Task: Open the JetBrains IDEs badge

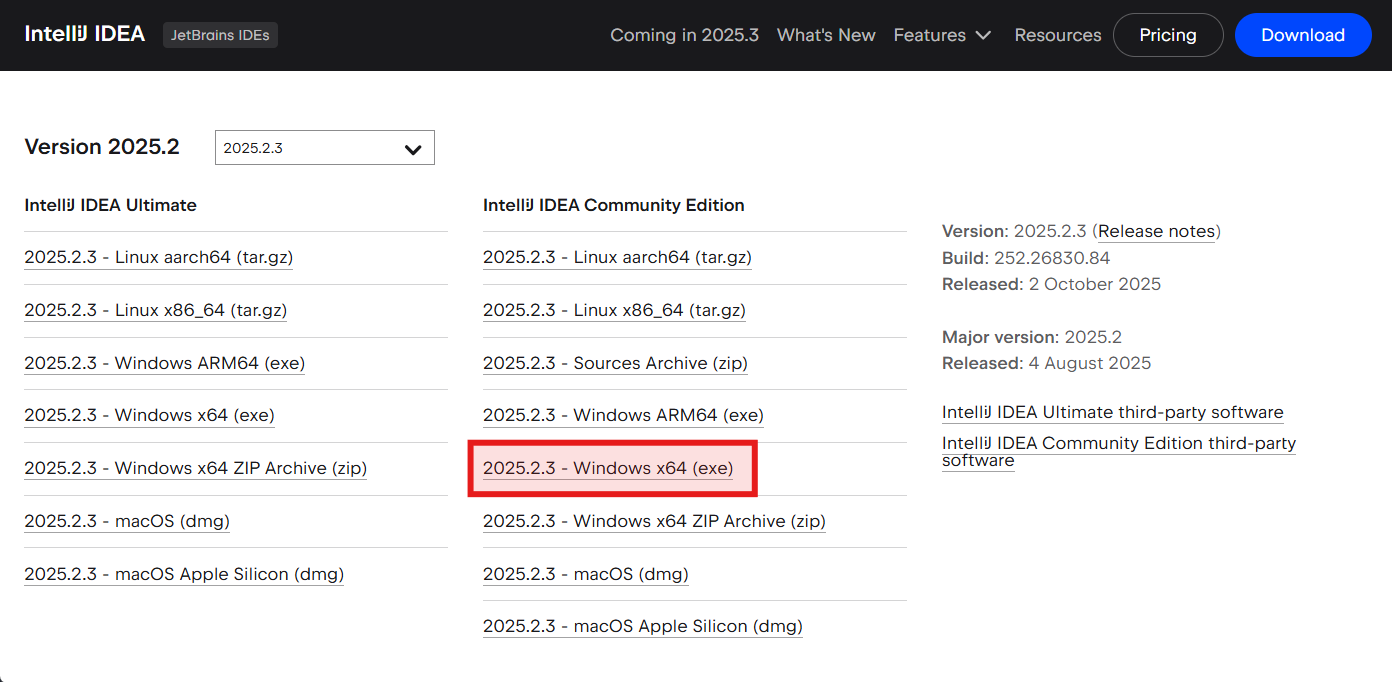Action: 220,35
